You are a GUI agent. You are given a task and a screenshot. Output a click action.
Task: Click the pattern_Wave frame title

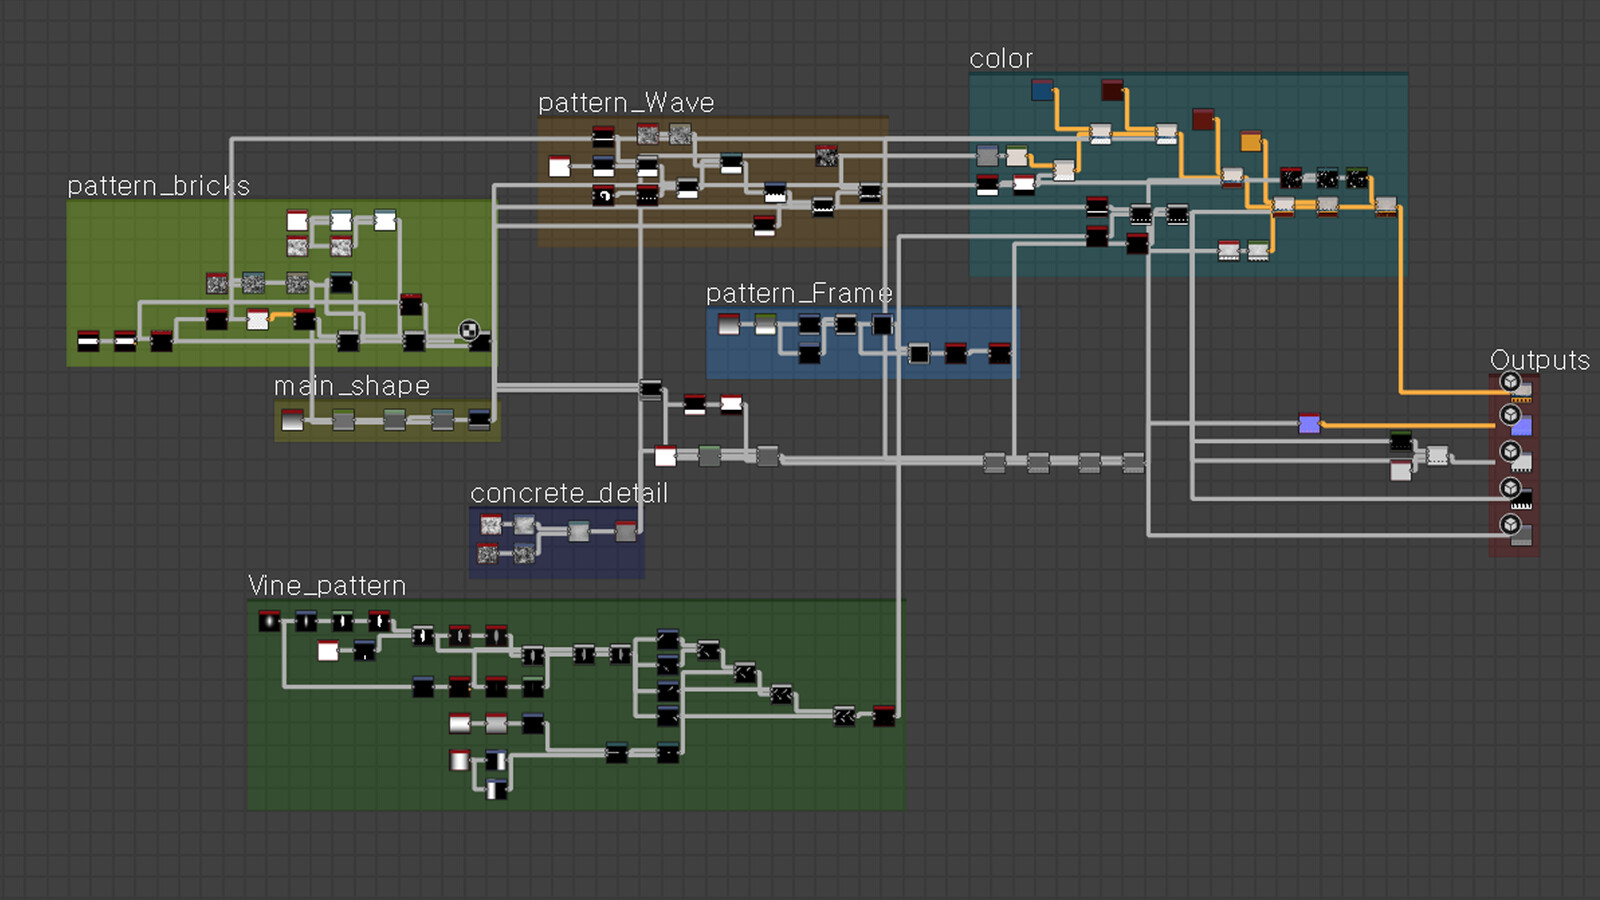pos(626,103)
